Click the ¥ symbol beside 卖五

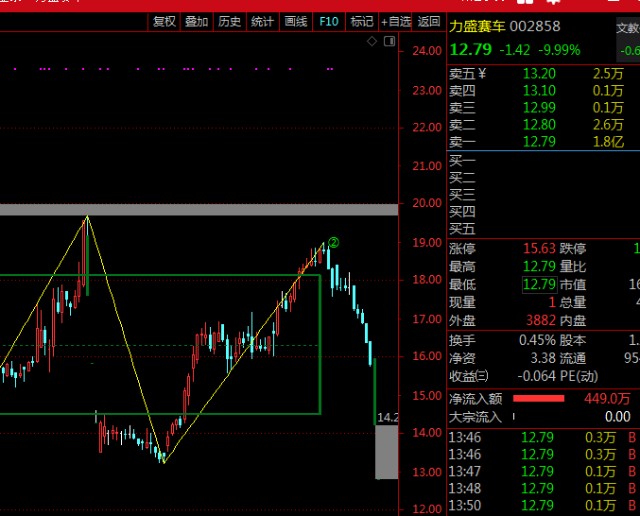(x=482, y=74)
